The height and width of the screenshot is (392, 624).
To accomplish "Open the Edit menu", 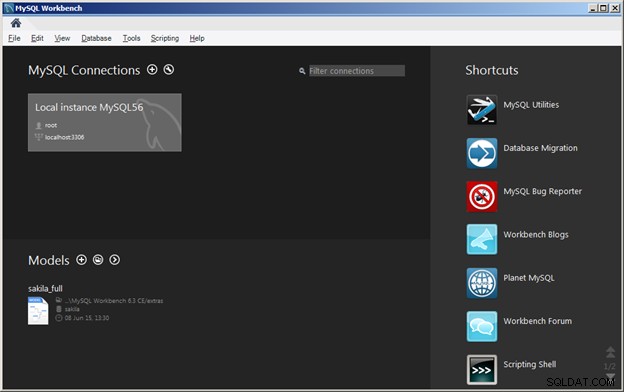I will click(x=37, y=38).
